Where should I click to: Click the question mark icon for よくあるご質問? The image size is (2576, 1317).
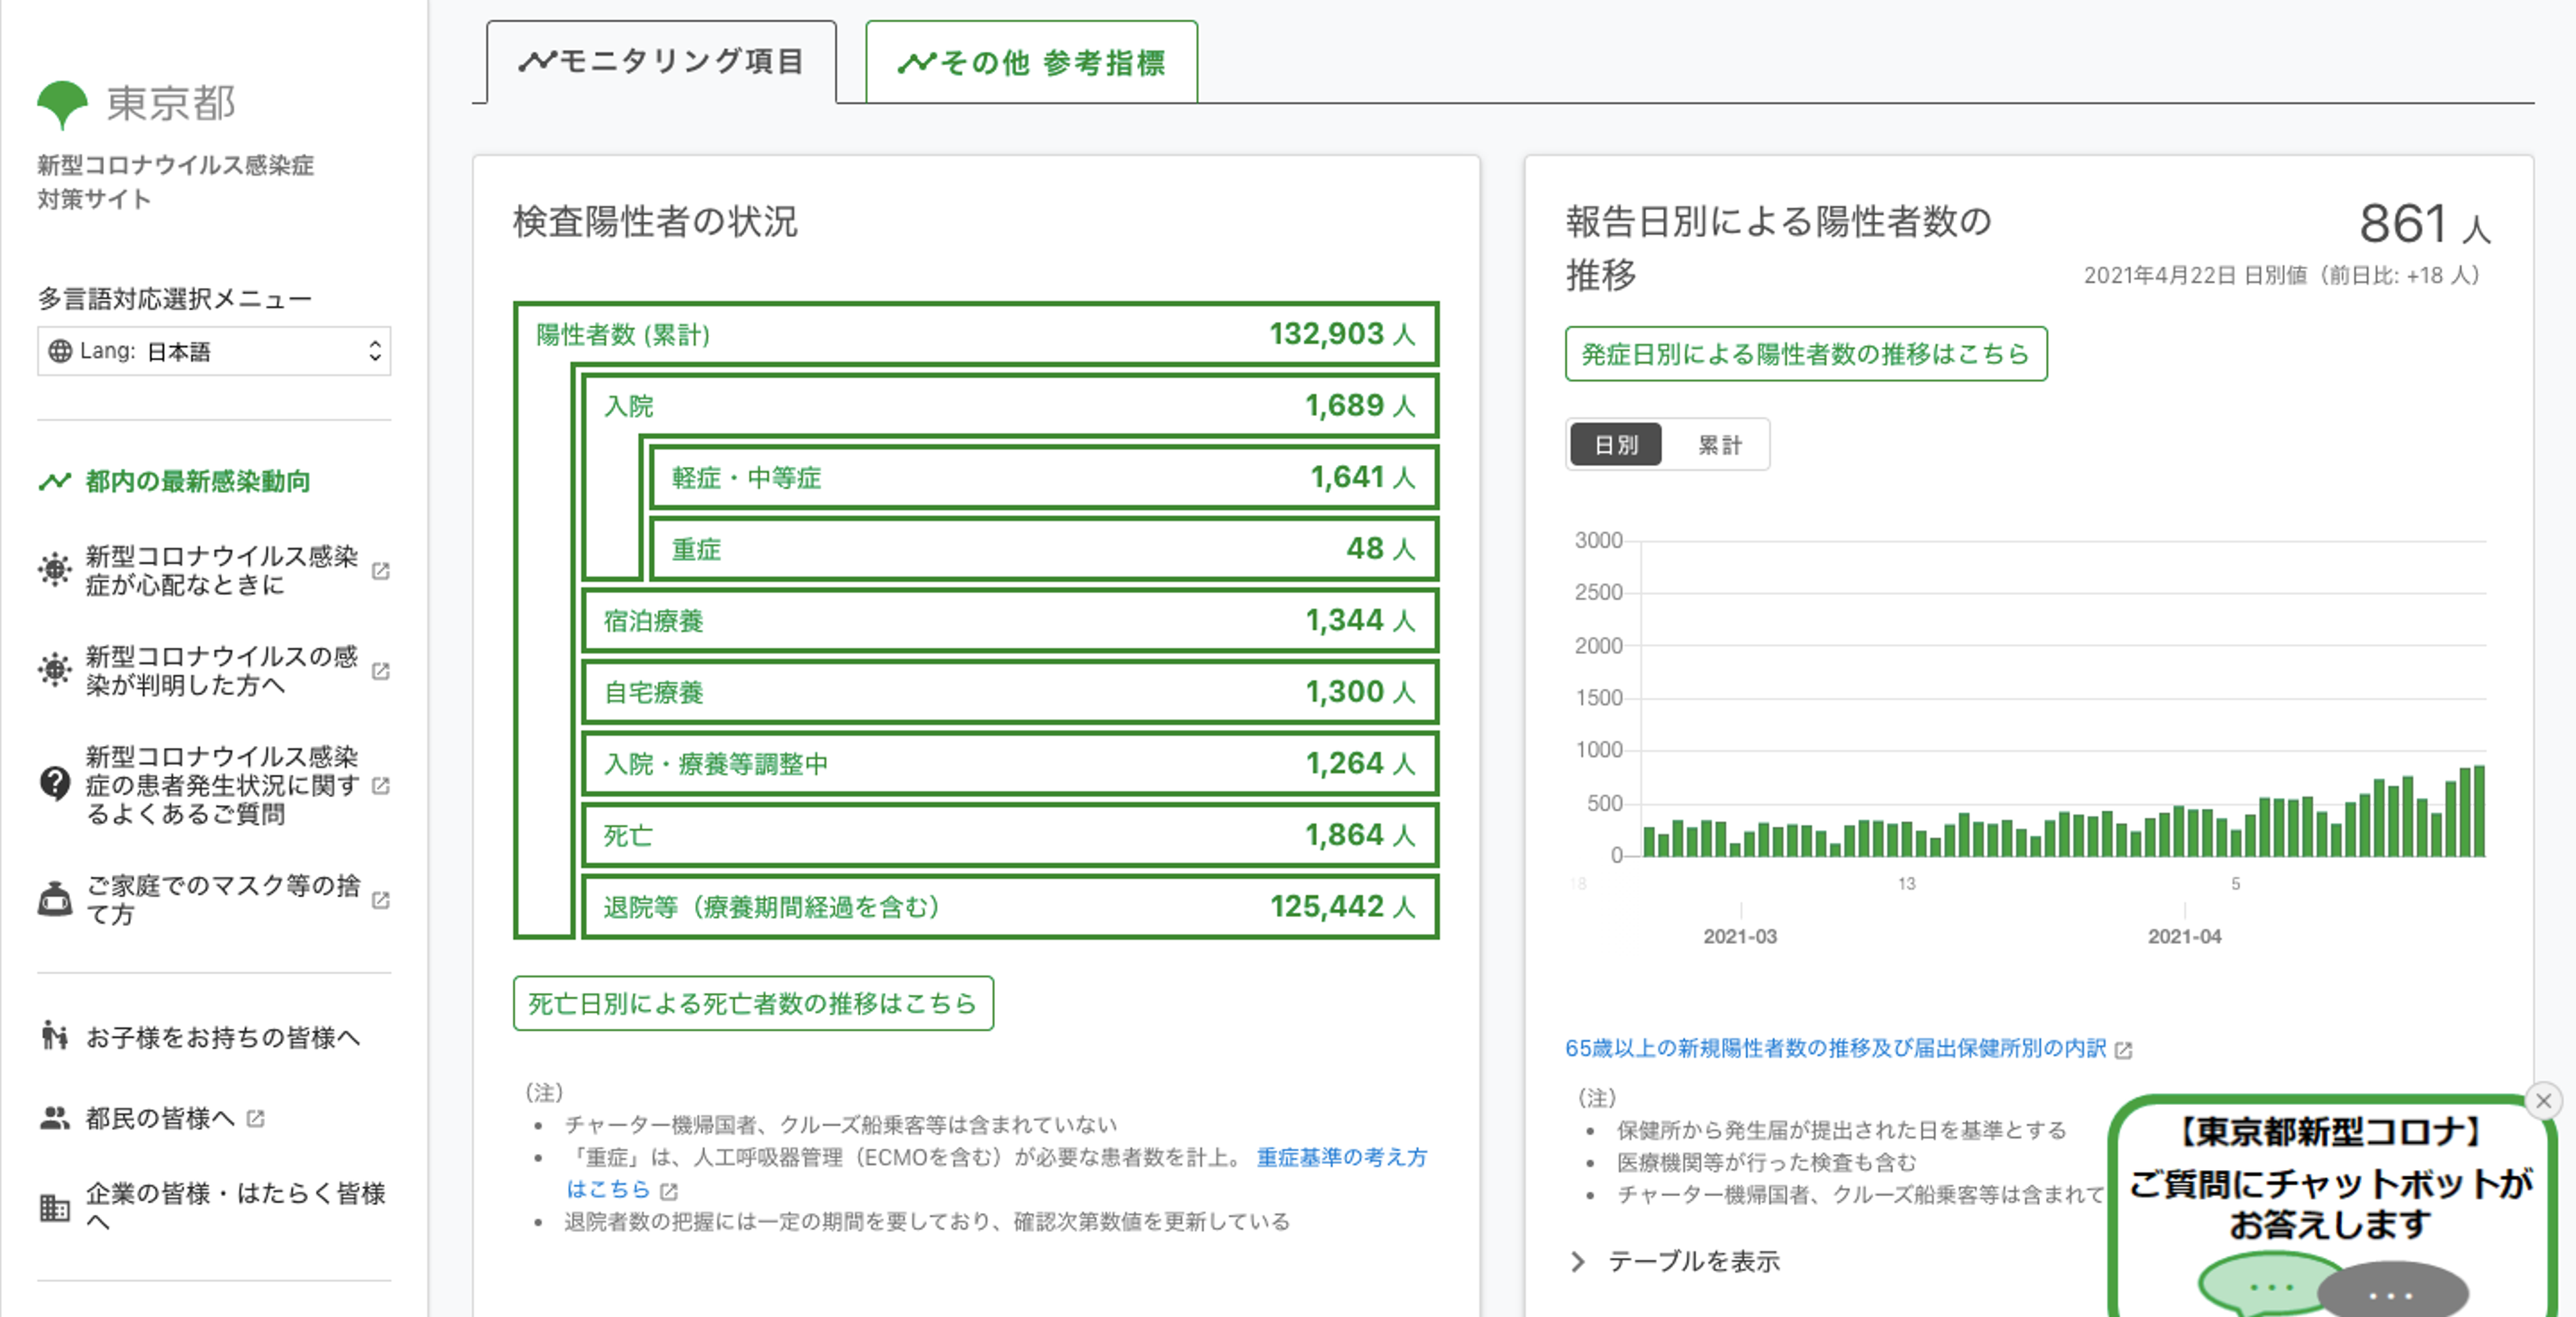tap(55, 784)
